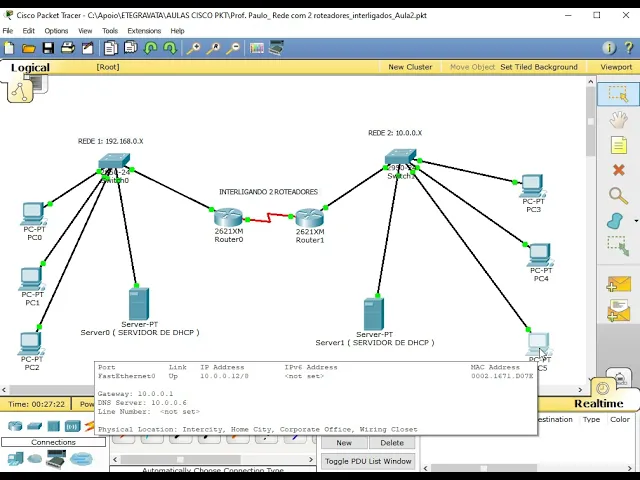Select the Wireless Devices category

72,427
